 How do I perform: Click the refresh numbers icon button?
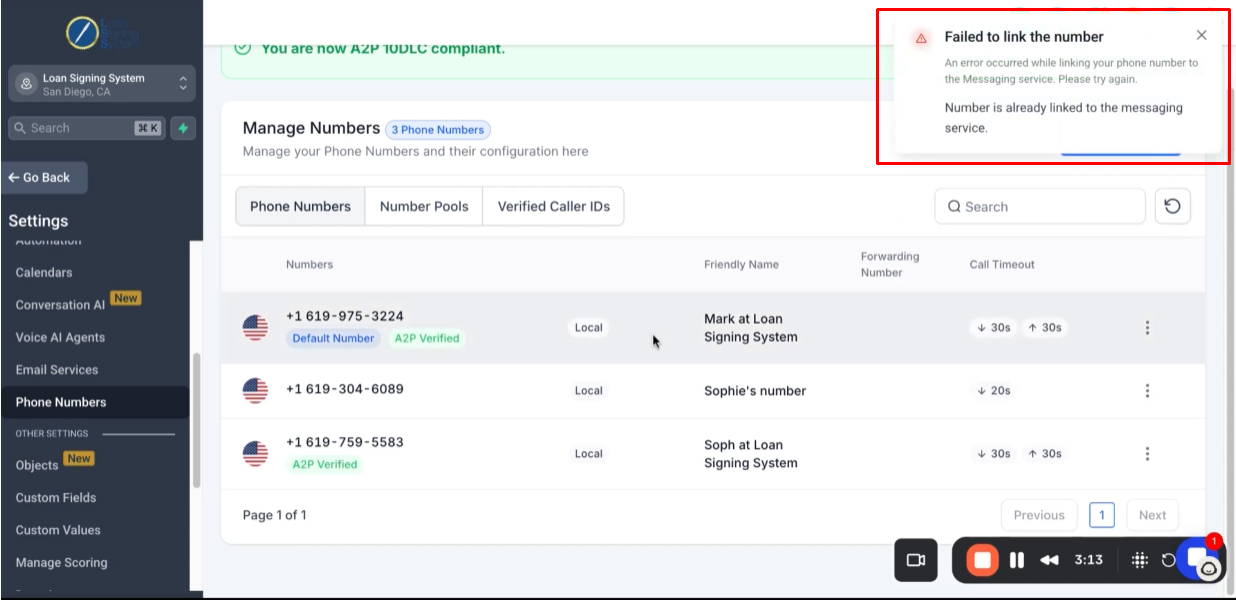tap(1172, 206)
